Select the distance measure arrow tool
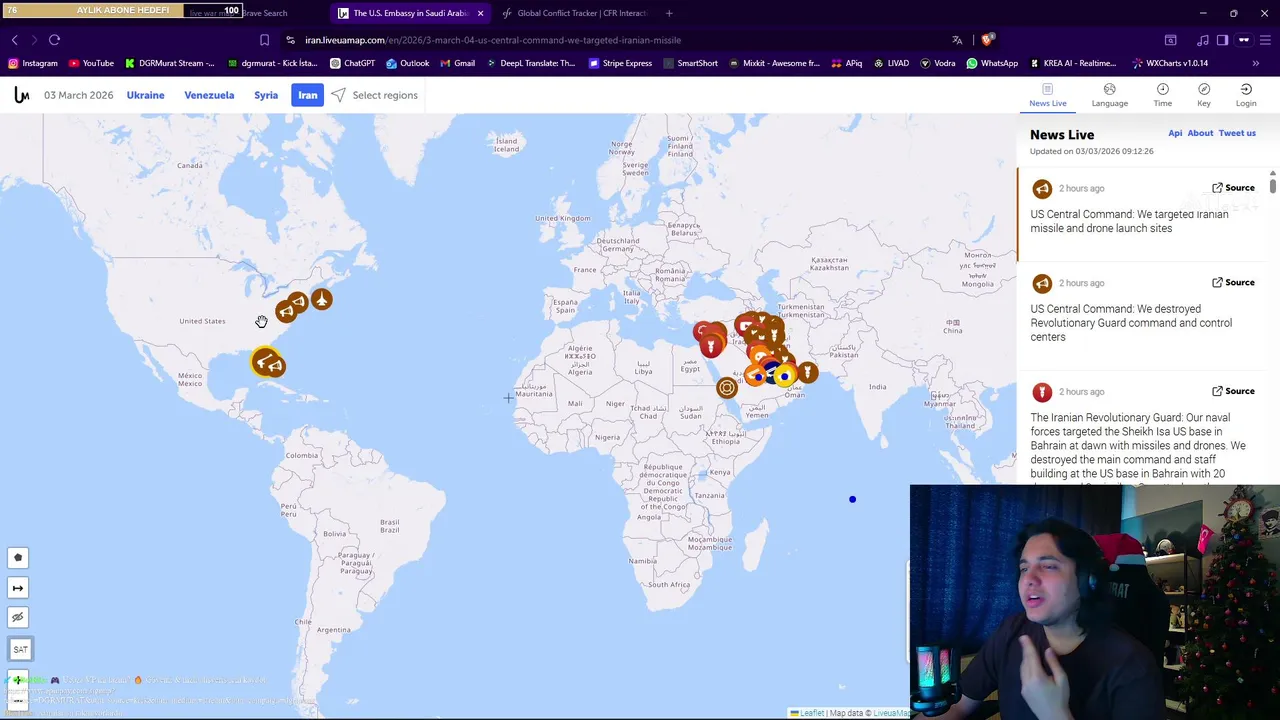The width and height of the screenshot is (1280, 720). click(x=17, y=588)
